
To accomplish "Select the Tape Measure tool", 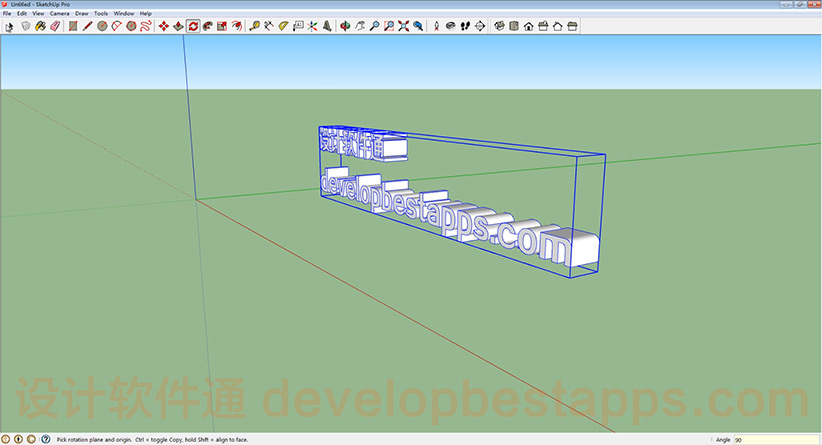I will tap(254, 26).
